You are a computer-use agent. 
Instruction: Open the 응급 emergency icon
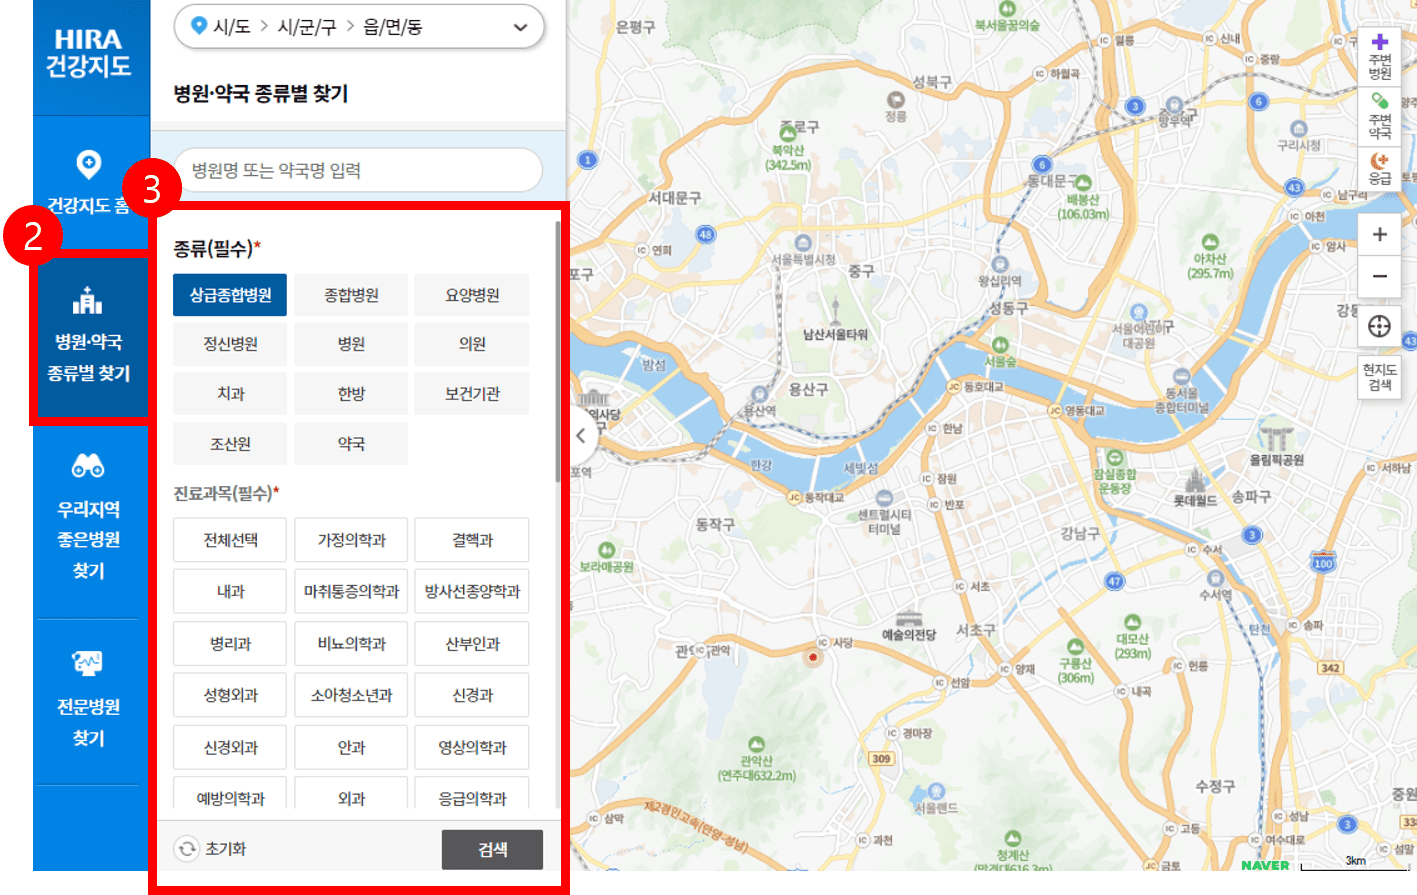[1379, 166]
